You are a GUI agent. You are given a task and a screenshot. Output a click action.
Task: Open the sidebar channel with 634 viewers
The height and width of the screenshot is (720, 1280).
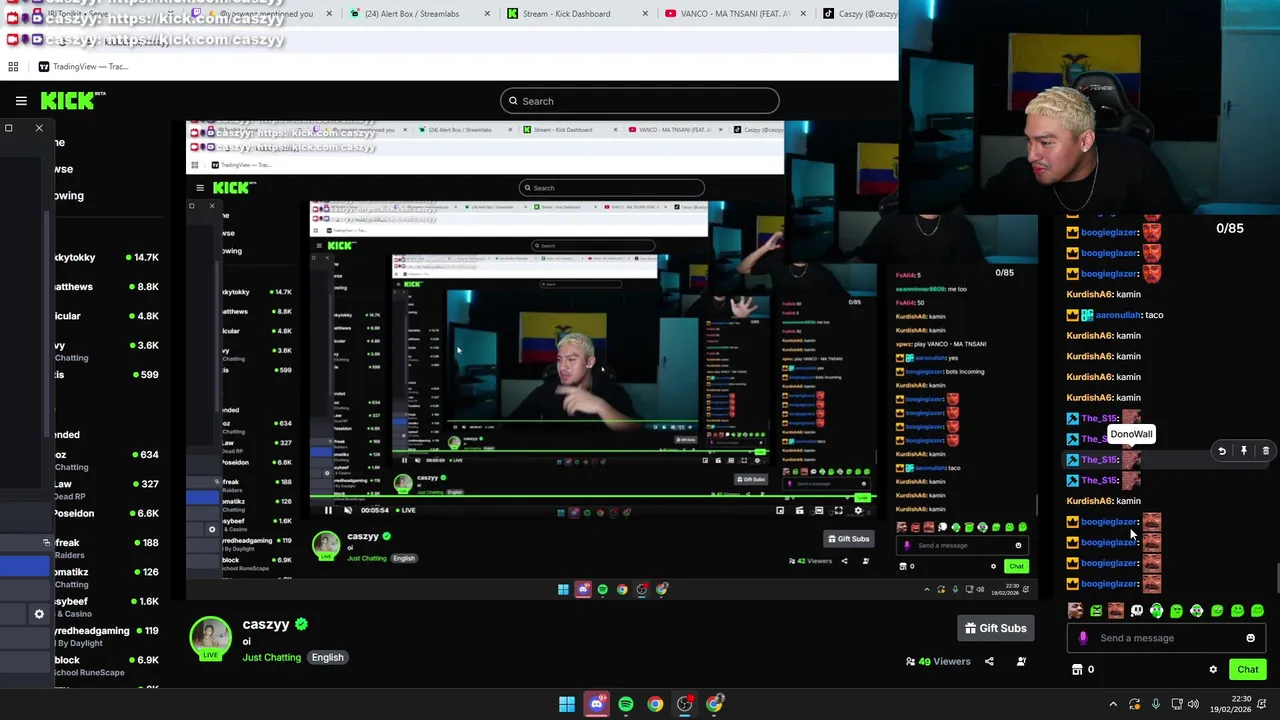coord(107,460)
